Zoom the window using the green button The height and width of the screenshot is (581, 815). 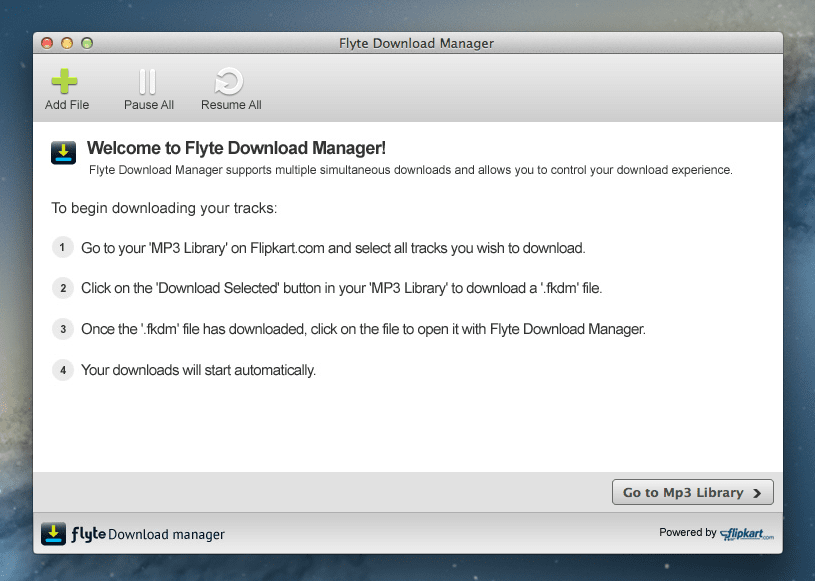pos(87,43)
